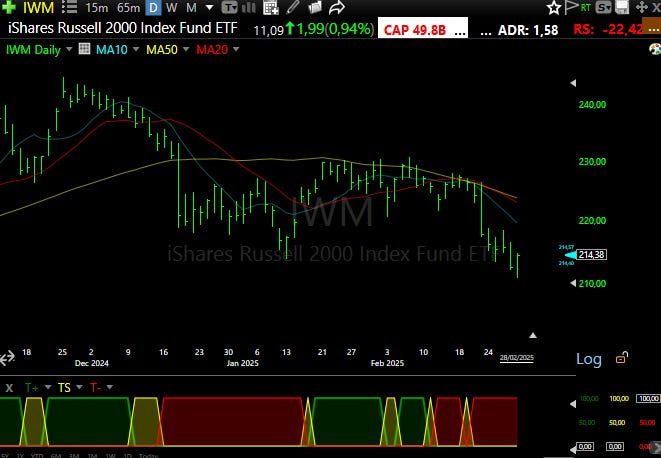Click the red T- indicator label
661x458 pixels.
[x=95, y=388]
